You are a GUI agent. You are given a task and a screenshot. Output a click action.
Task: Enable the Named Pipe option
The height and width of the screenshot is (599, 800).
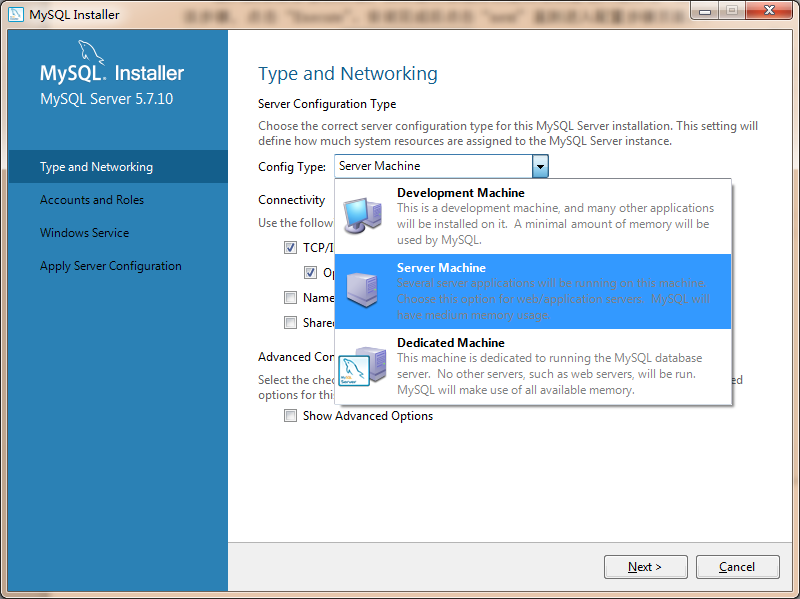point(290,297)
